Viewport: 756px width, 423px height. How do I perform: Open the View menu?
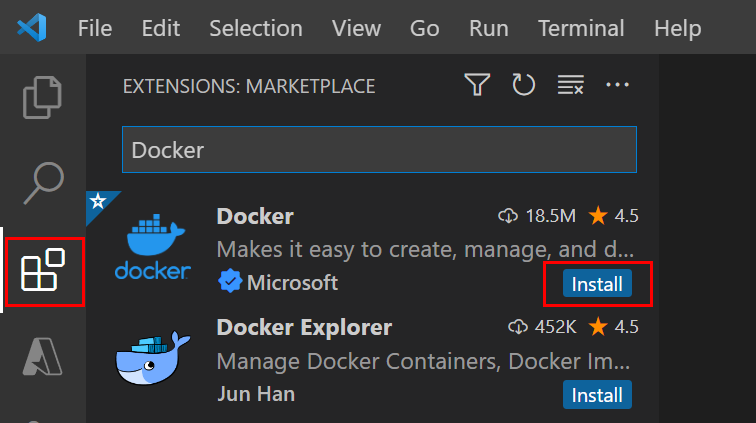click(x=356, y=28)
